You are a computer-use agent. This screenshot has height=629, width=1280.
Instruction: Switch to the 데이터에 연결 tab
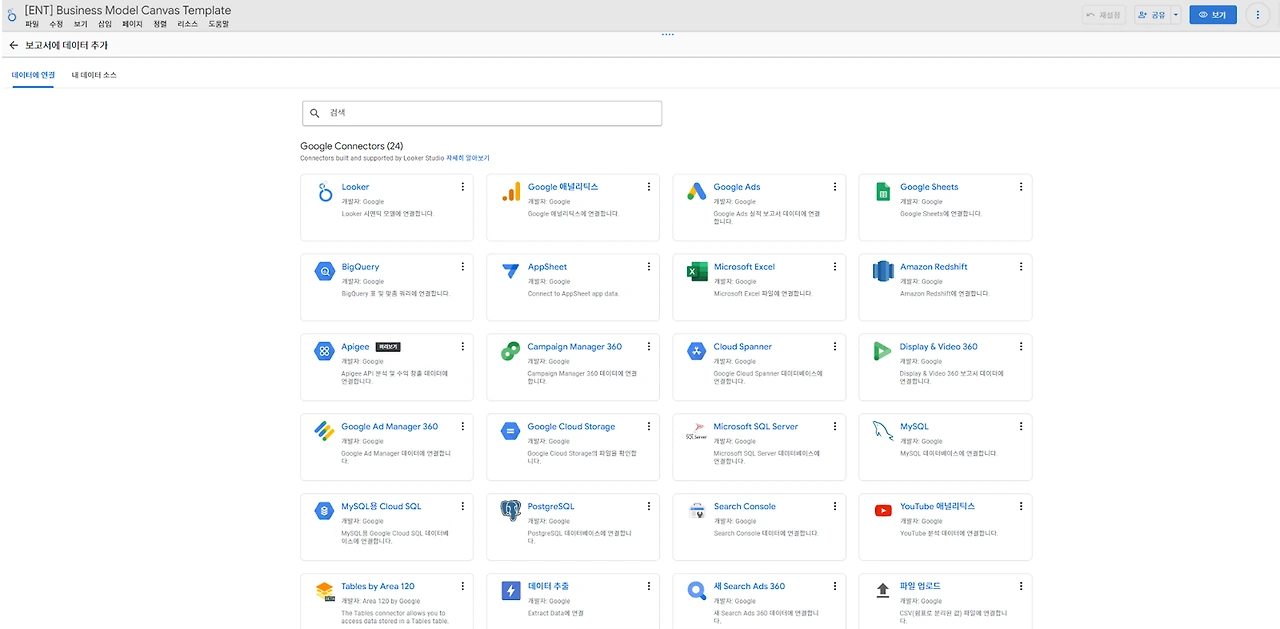[x=33, y=75]
